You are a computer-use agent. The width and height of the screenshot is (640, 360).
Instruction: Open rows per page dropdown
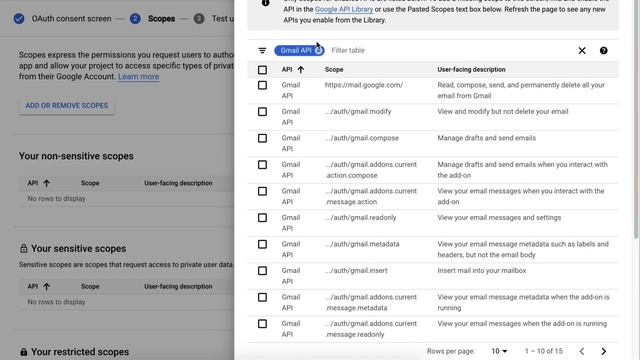[499, 351]
